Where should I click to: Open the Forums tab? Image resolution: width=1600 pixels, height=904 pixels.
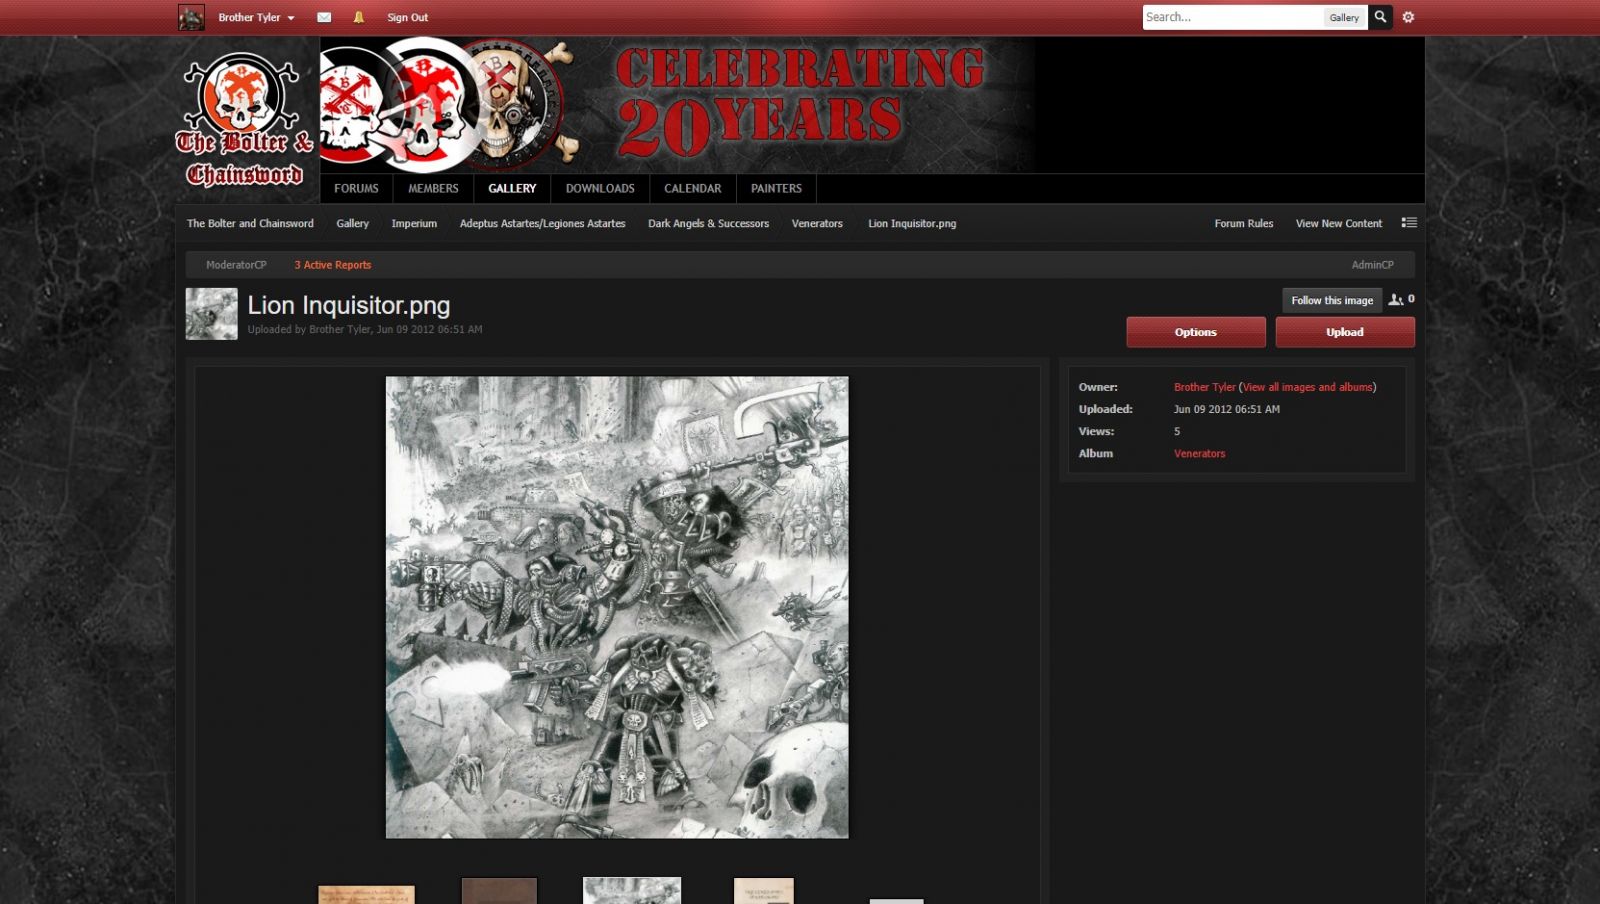[356, 188]
